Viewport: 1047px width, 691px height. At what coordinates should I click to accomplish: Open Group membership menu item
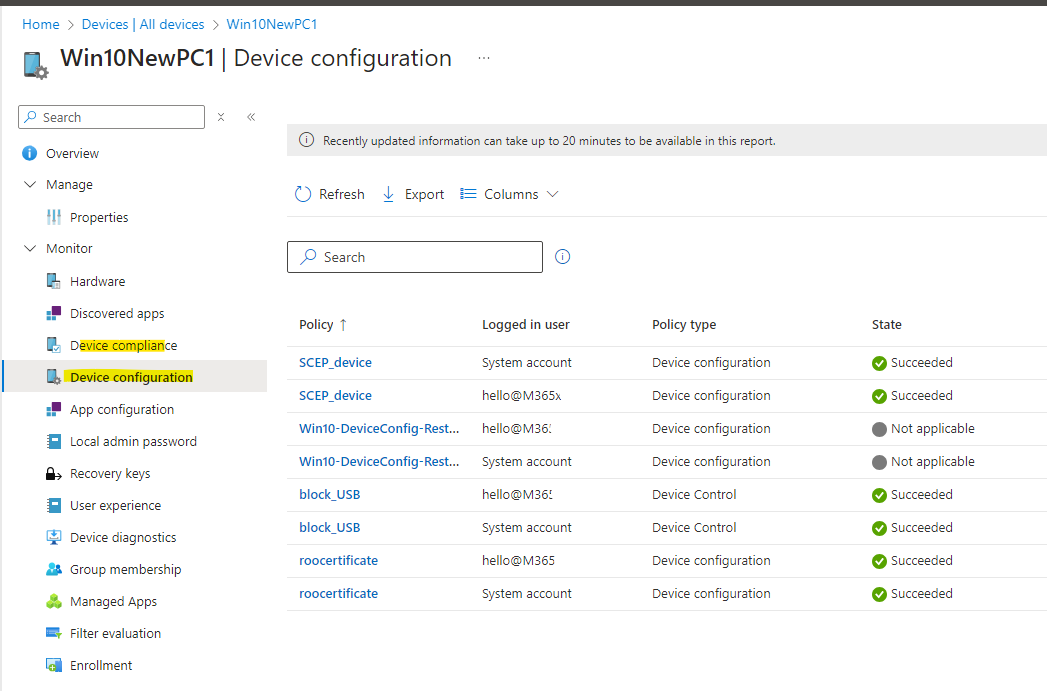coord(126,569)
